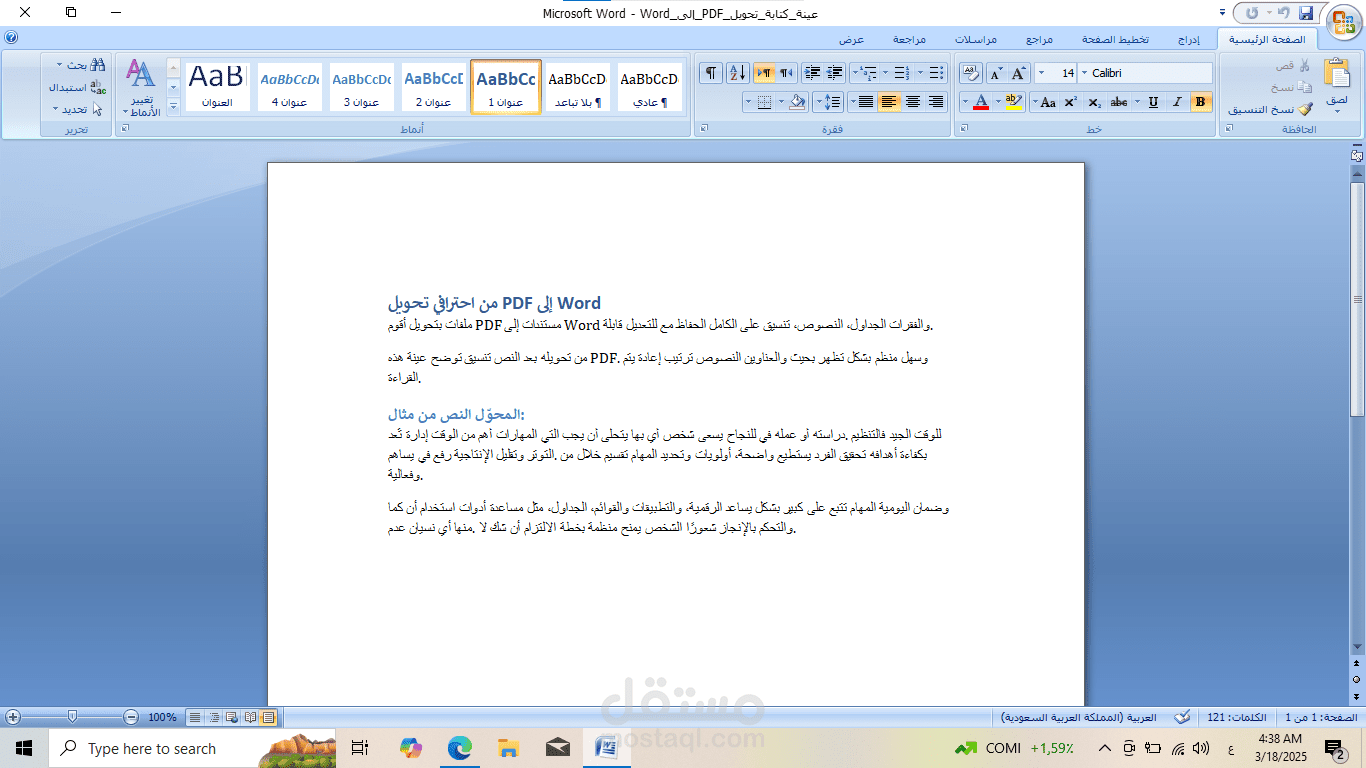
Task: Toggle Bold formatting (B)
Action: point(1201,102)
